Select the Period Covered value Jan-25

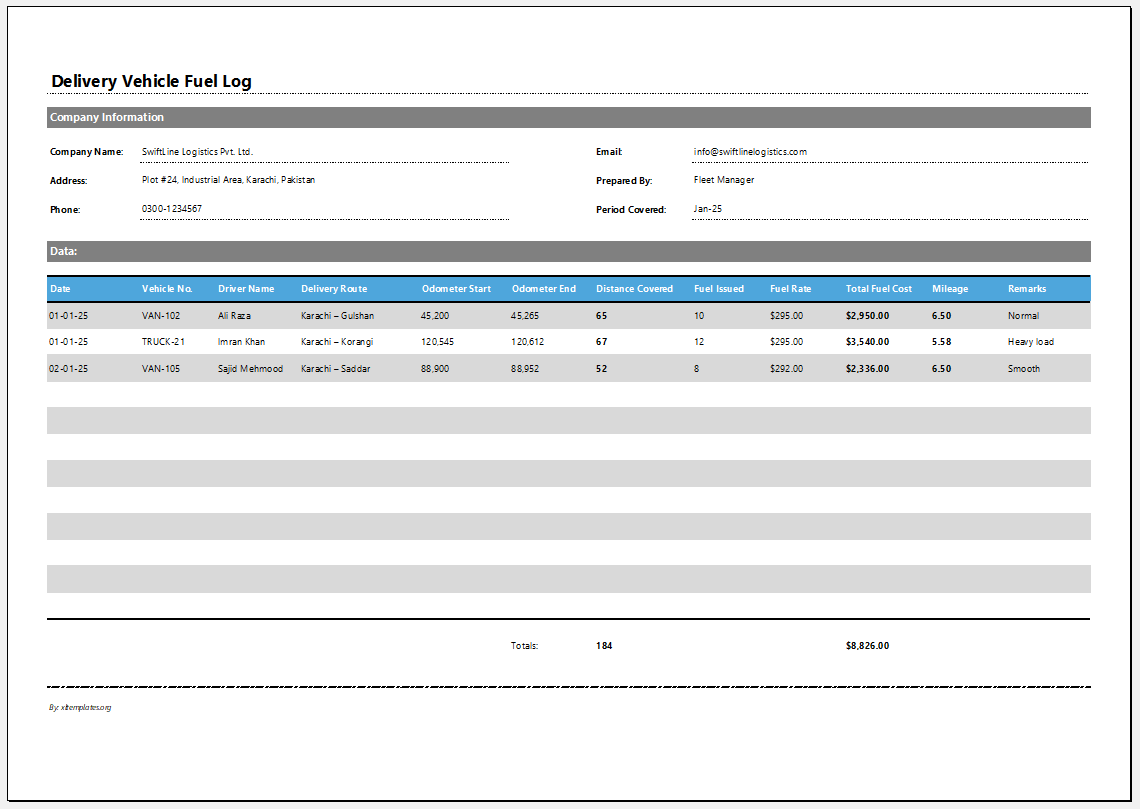click(x=707, y=209)
